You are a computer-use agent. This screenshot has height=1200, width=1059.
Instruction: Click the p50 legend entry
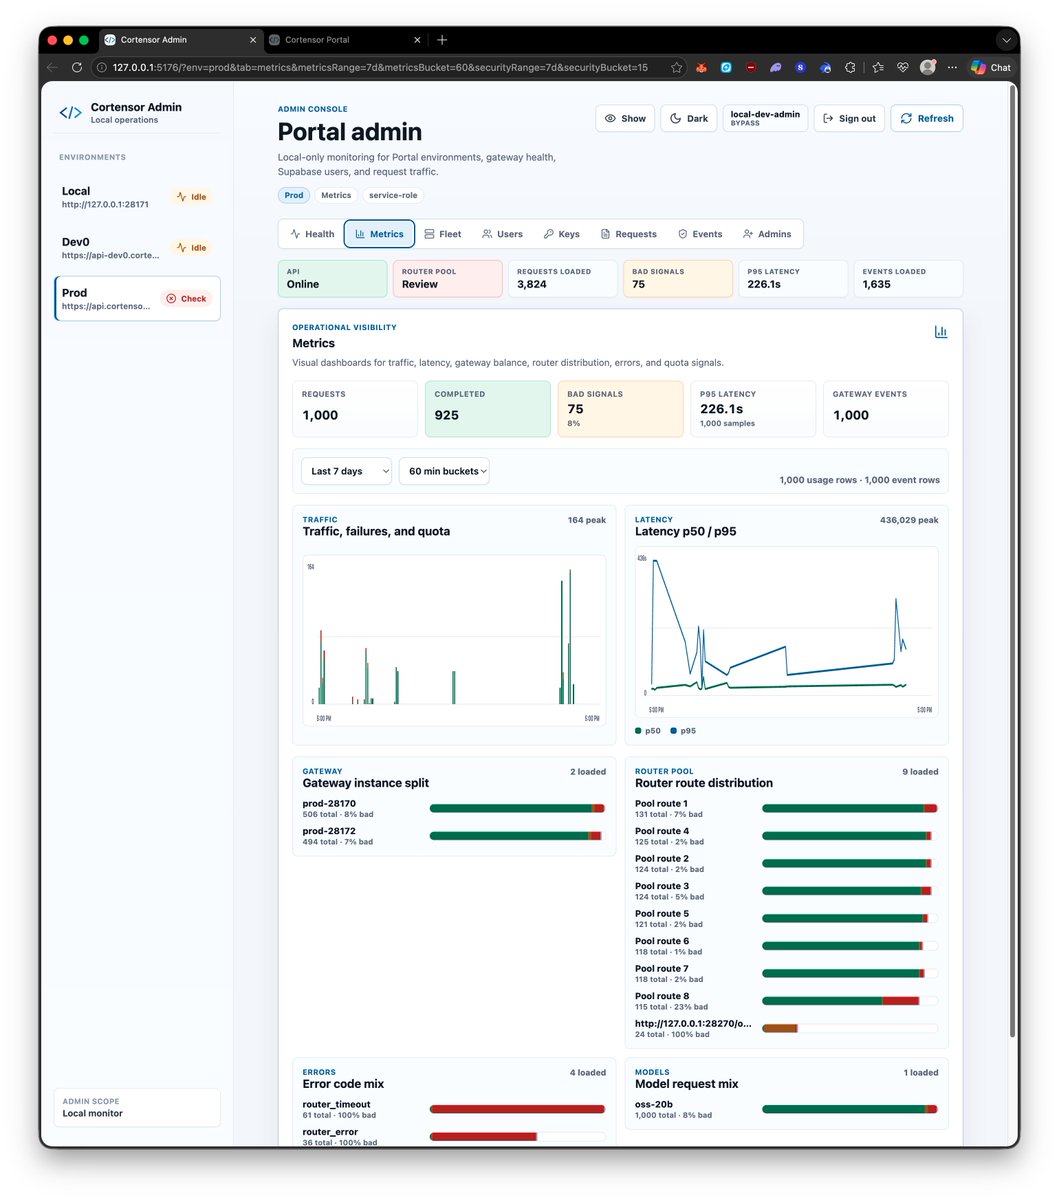tap(648, 731)
